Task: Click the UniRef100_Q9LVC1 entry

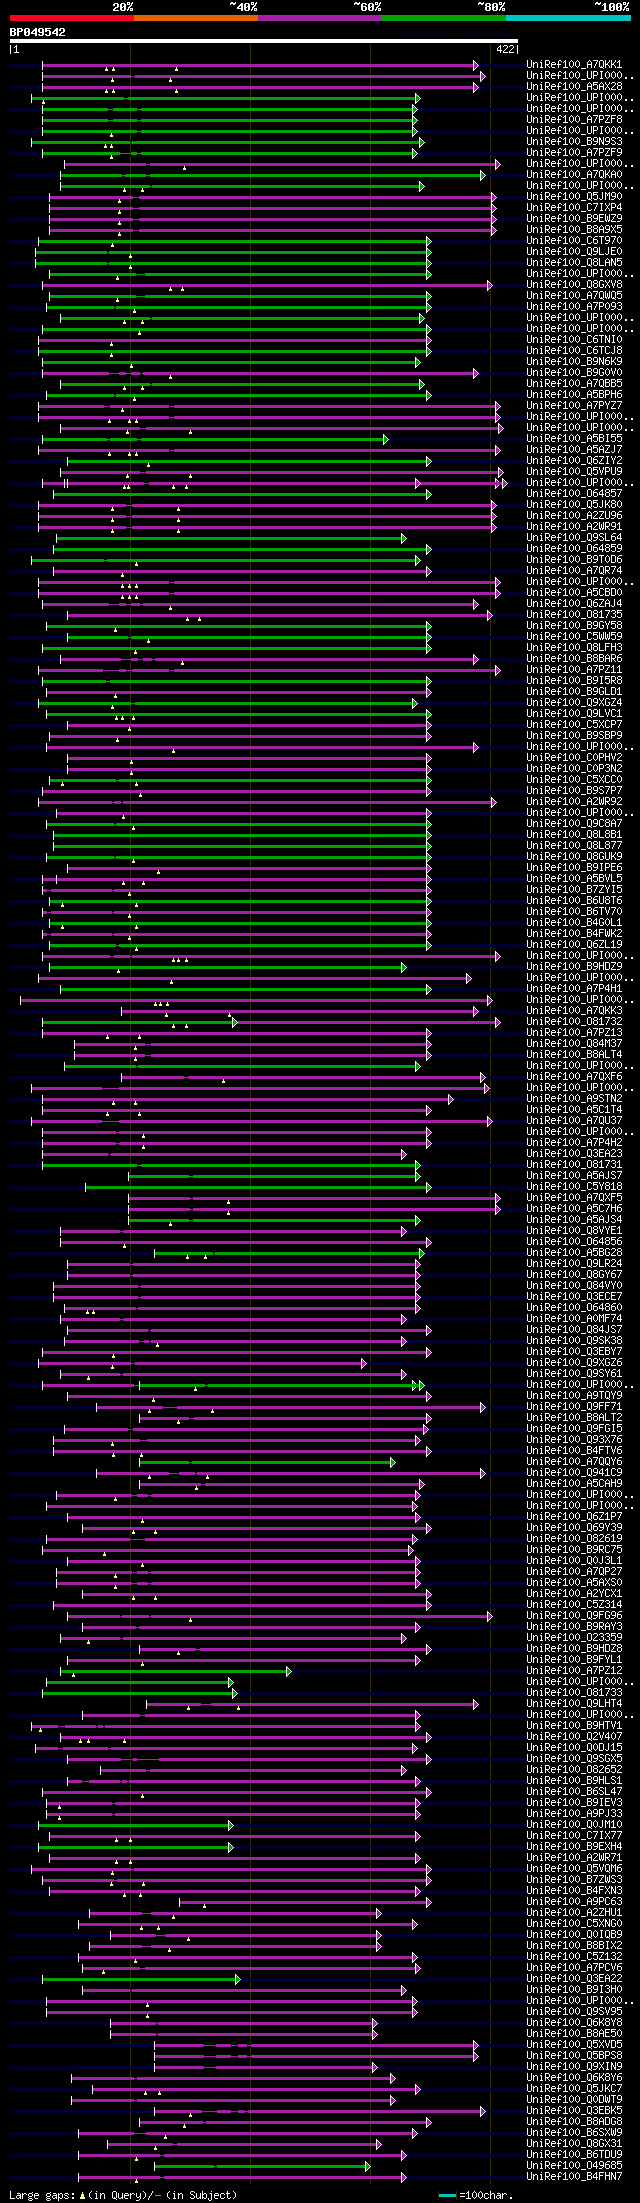Action: pos(574,714)
